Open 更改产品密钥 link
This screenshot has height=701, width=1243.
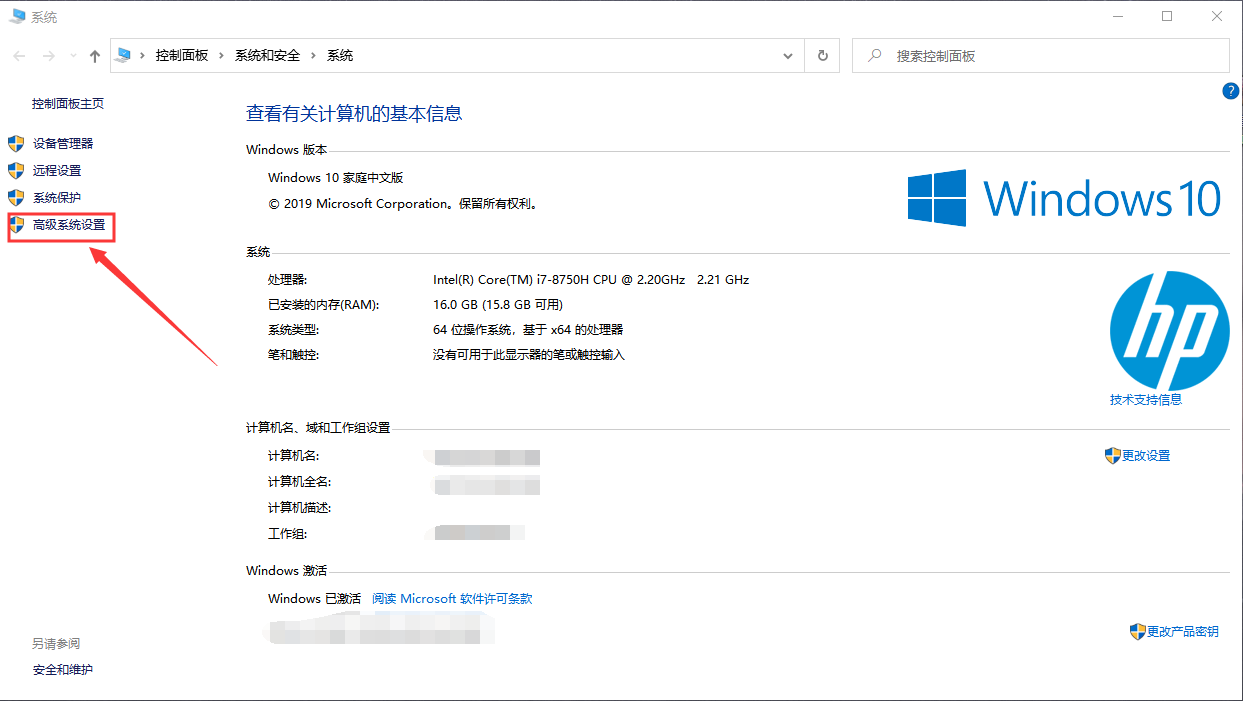1183,632
